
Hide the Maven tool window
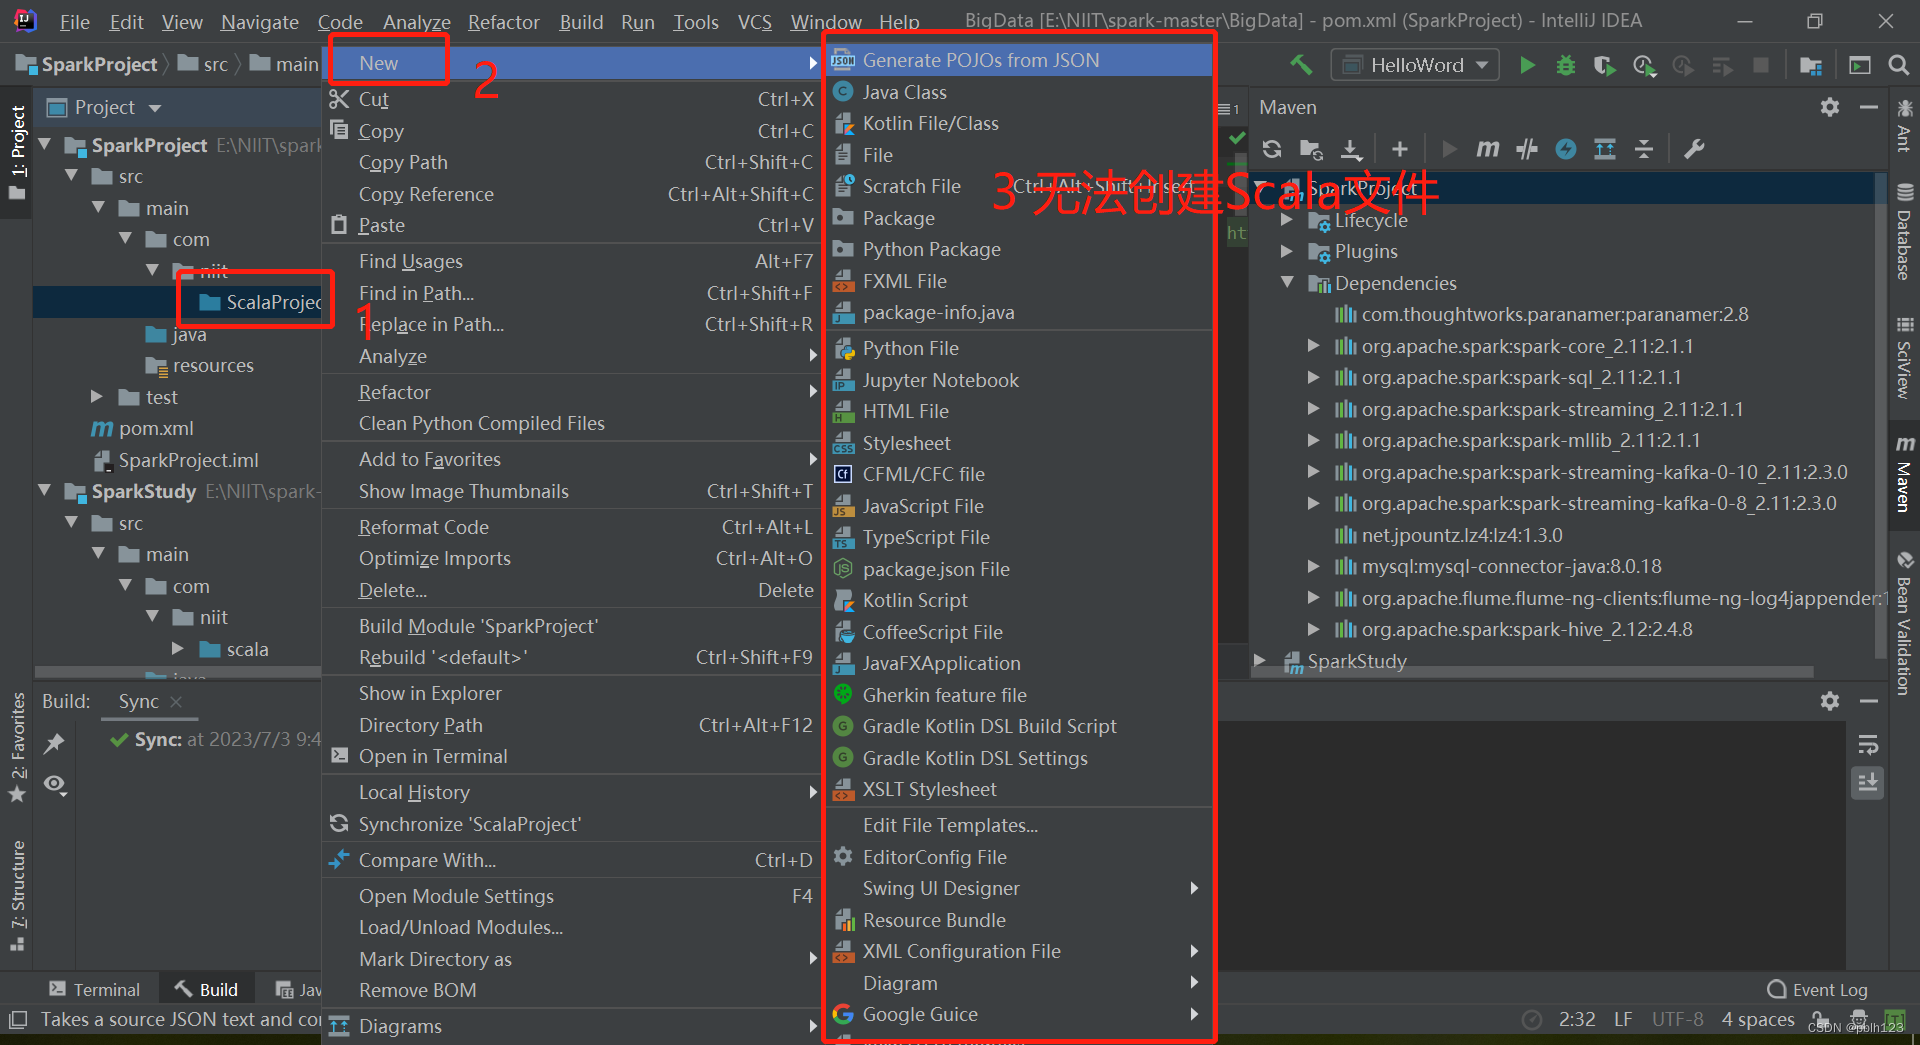point(1868,107)
